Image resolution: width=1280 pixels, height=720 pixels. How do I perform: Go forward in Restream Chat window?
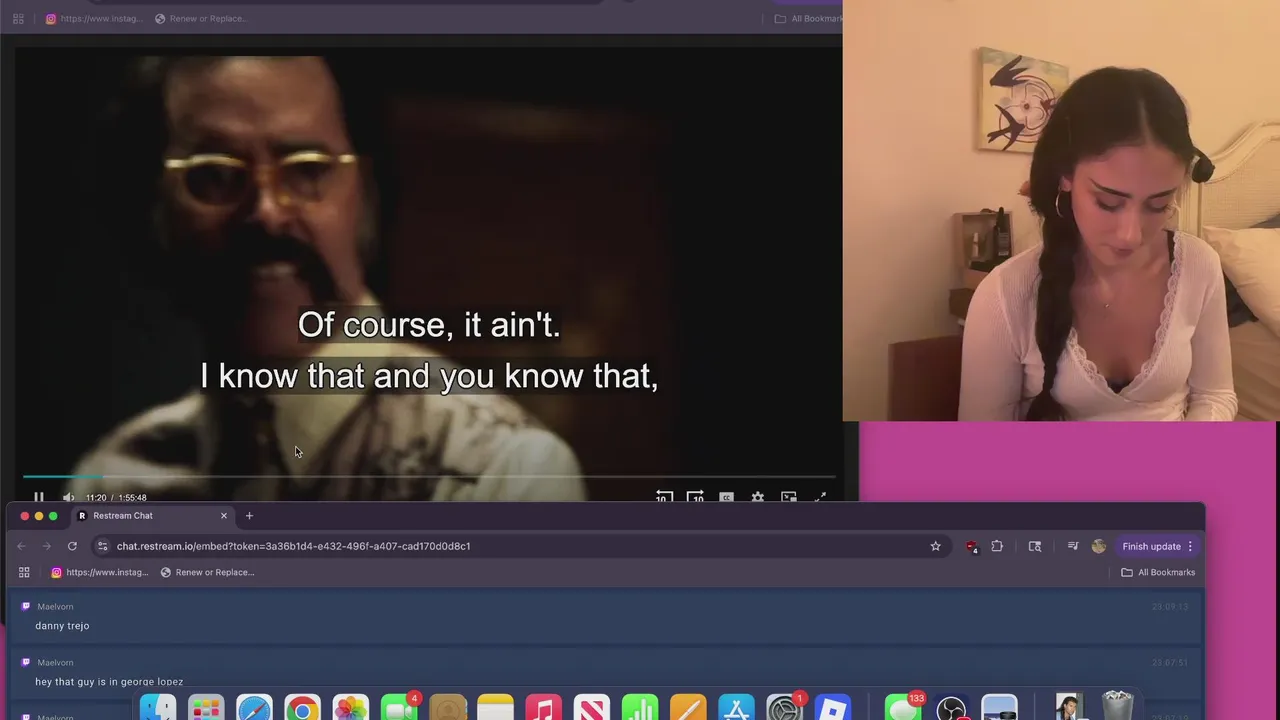46,546
